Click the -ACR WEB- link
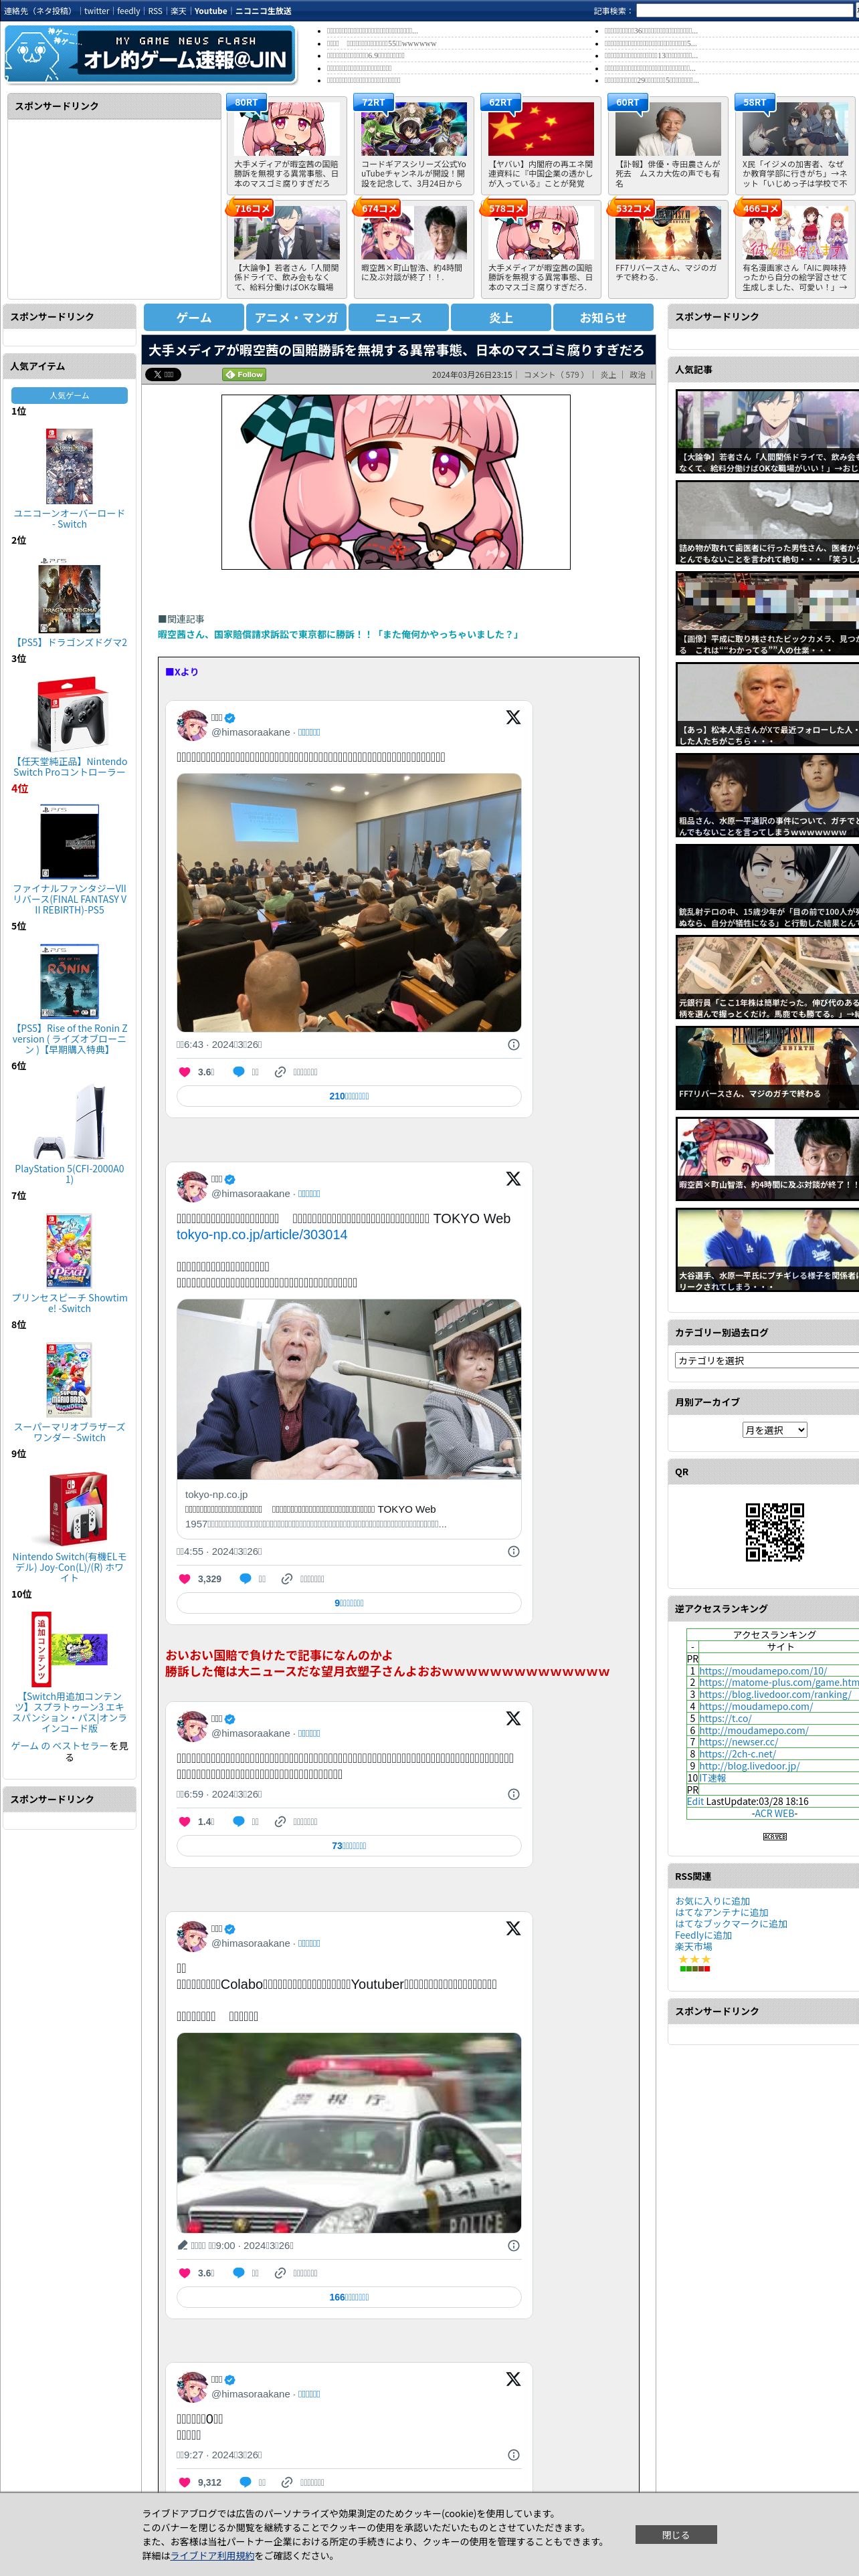Image resolution: width=859 pixels, height=2576 pixels. [x=774, y=1813]
